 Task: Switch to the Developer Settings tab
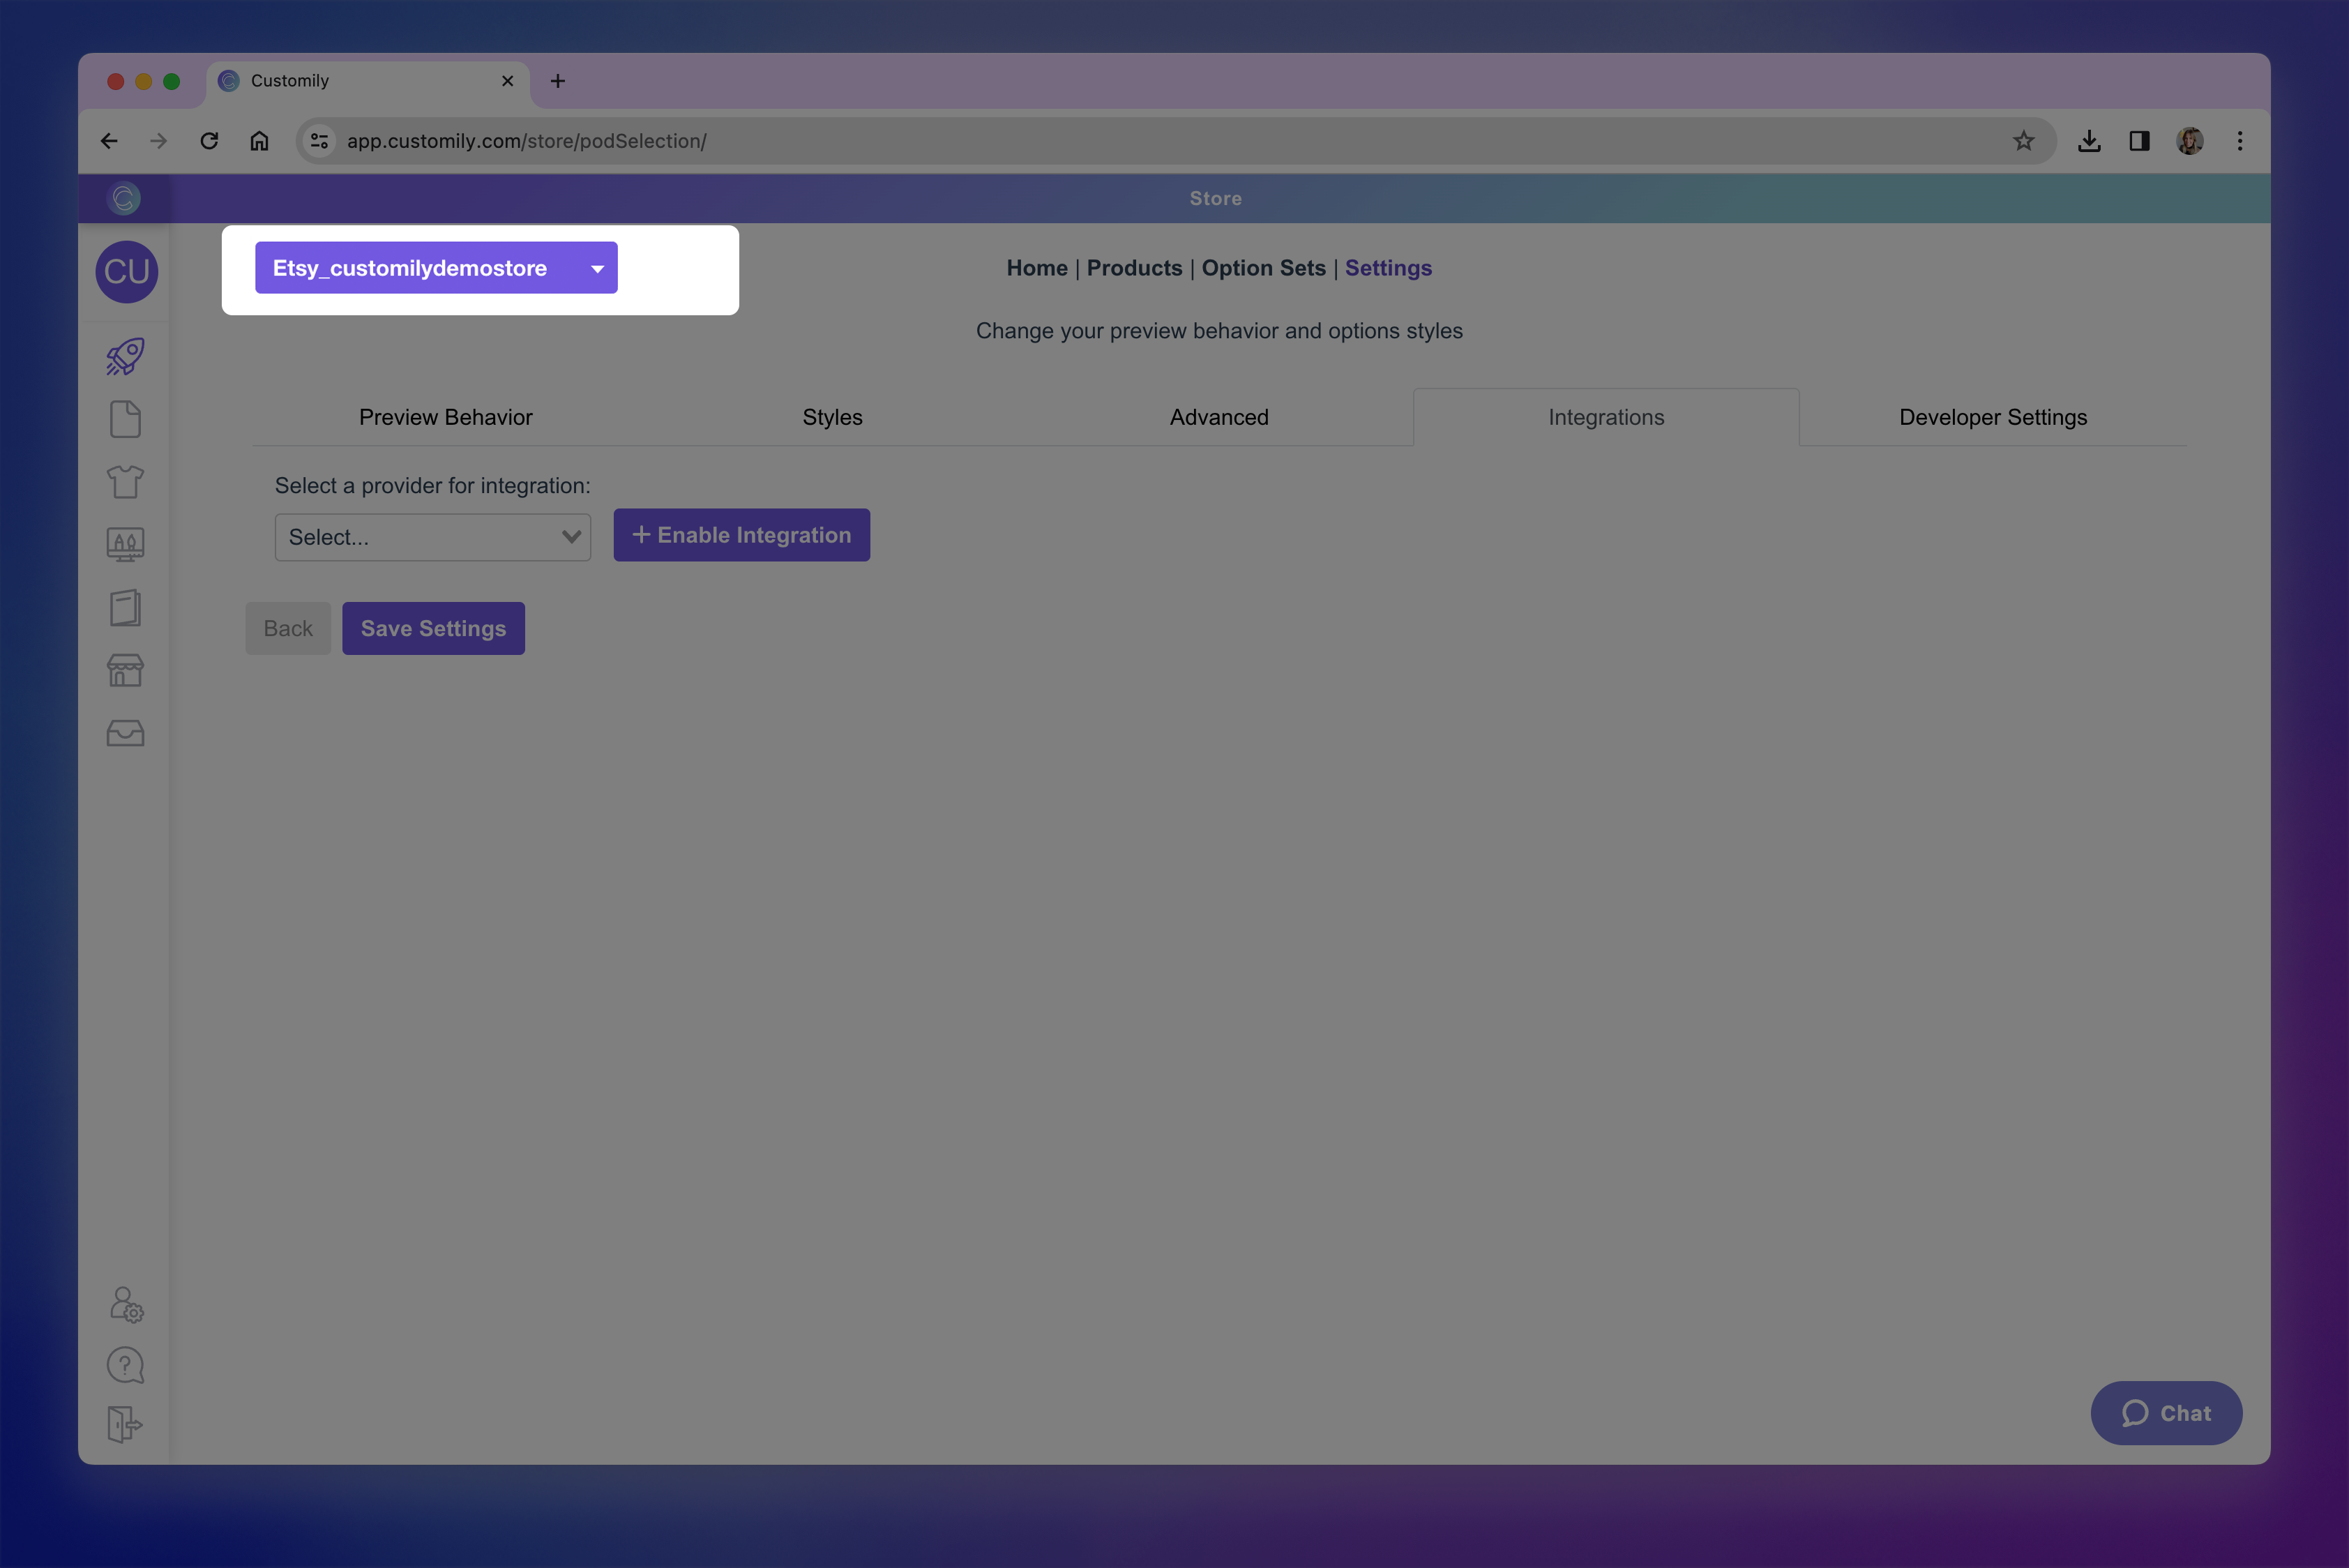coord(1992,417)
